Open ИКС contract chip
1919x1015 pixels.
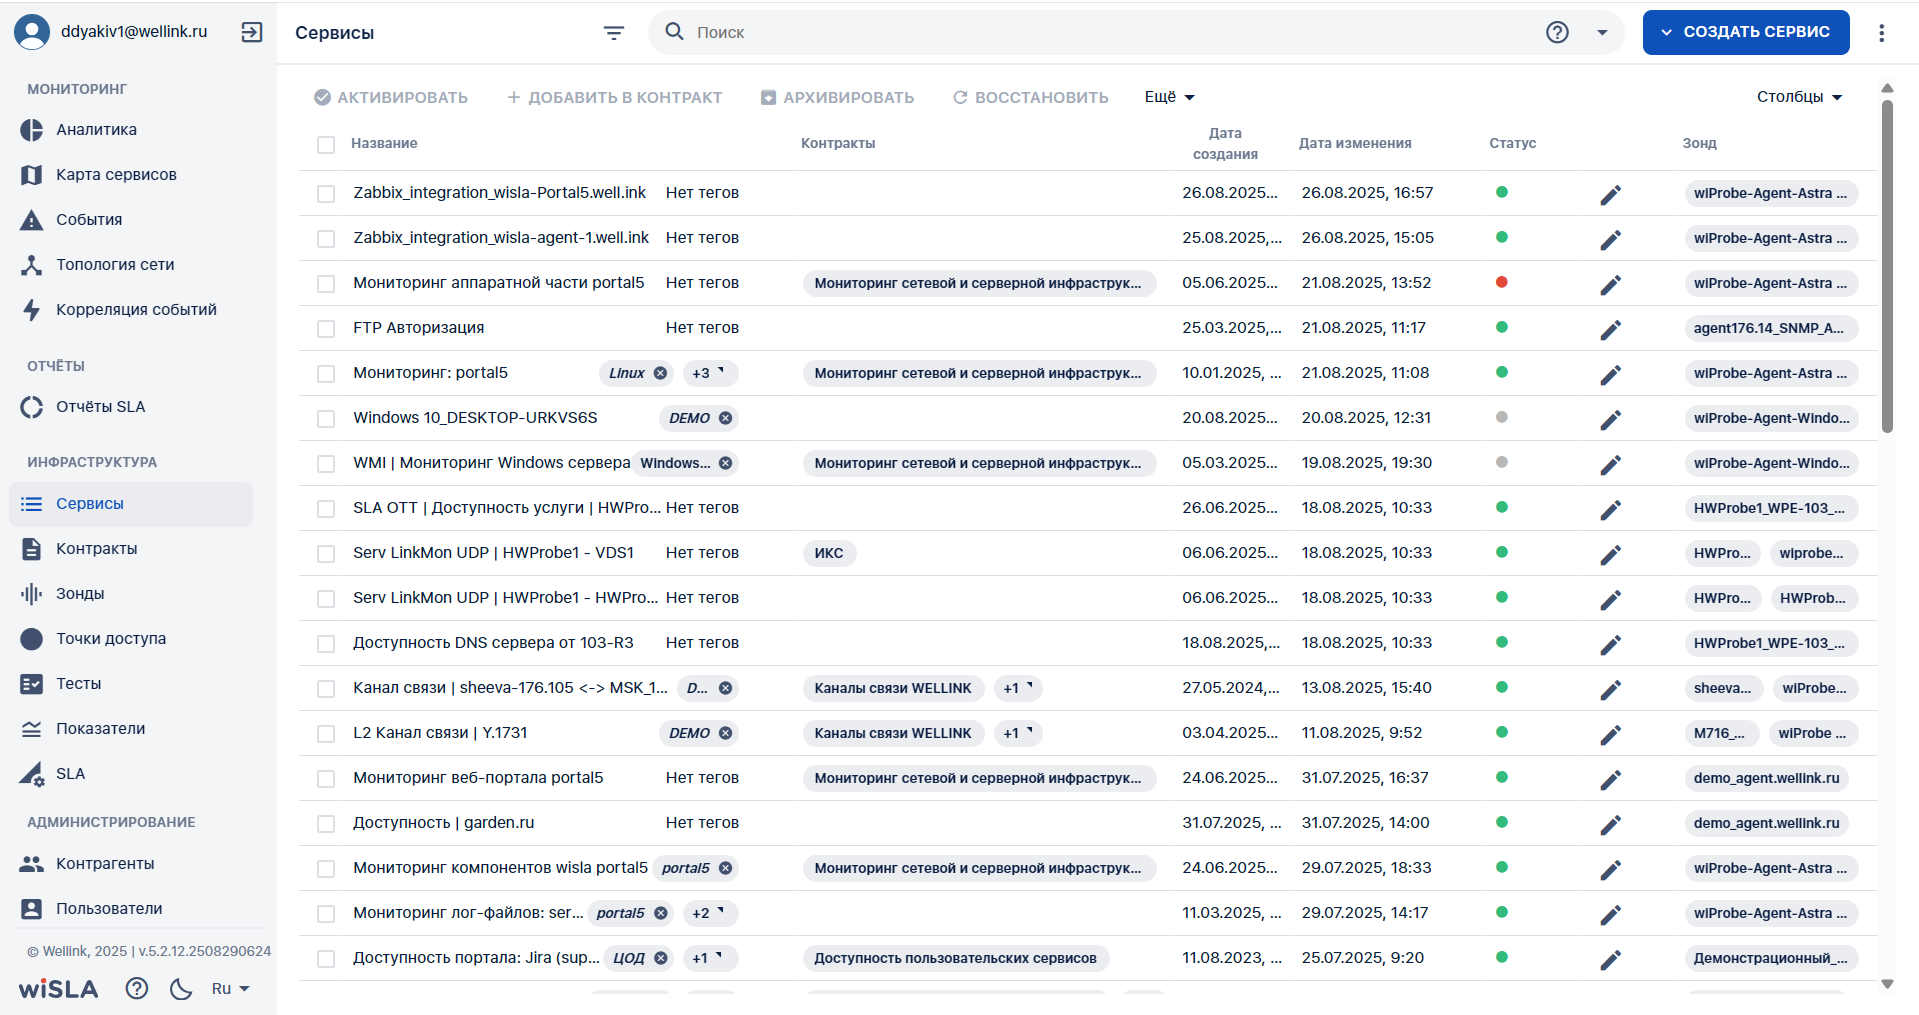click(829, 553)
